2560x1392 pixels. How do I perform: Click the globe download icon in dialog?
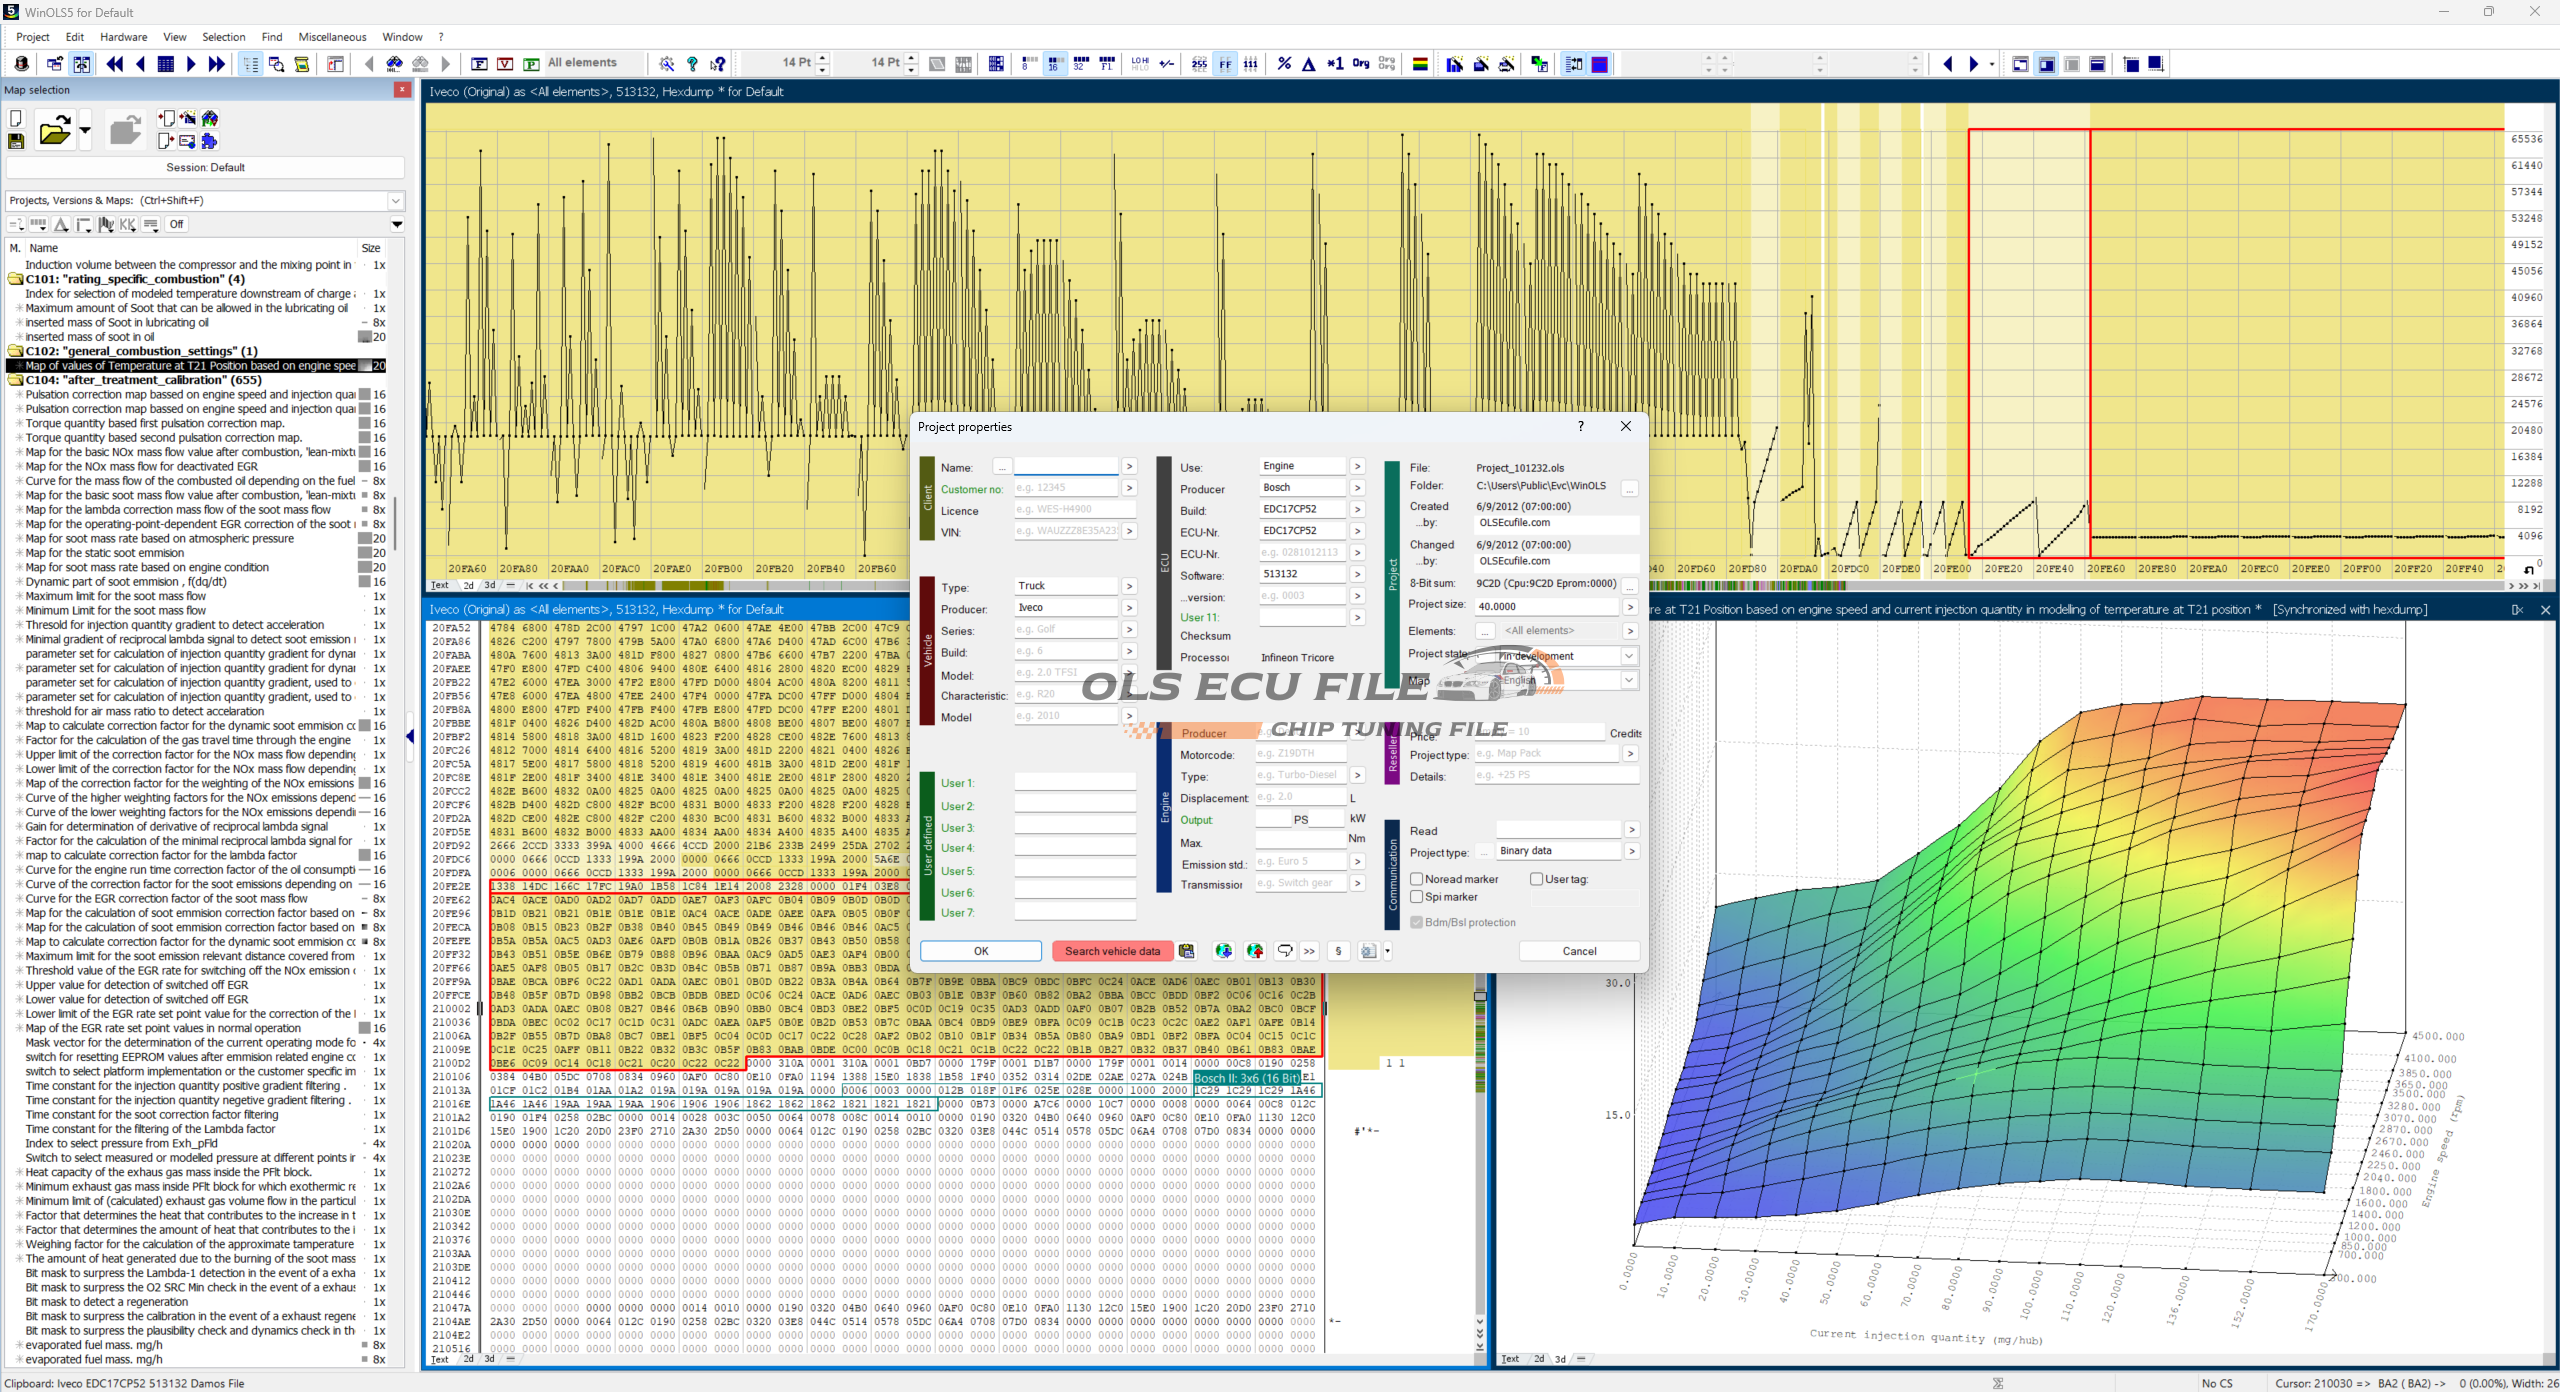click(x=1223, y=951)
